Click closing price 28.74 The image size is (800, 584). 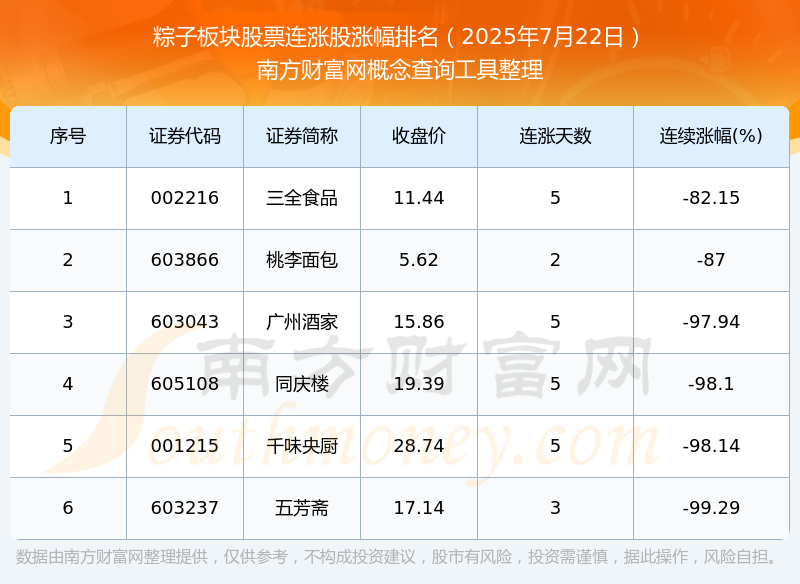click(419, 446)
